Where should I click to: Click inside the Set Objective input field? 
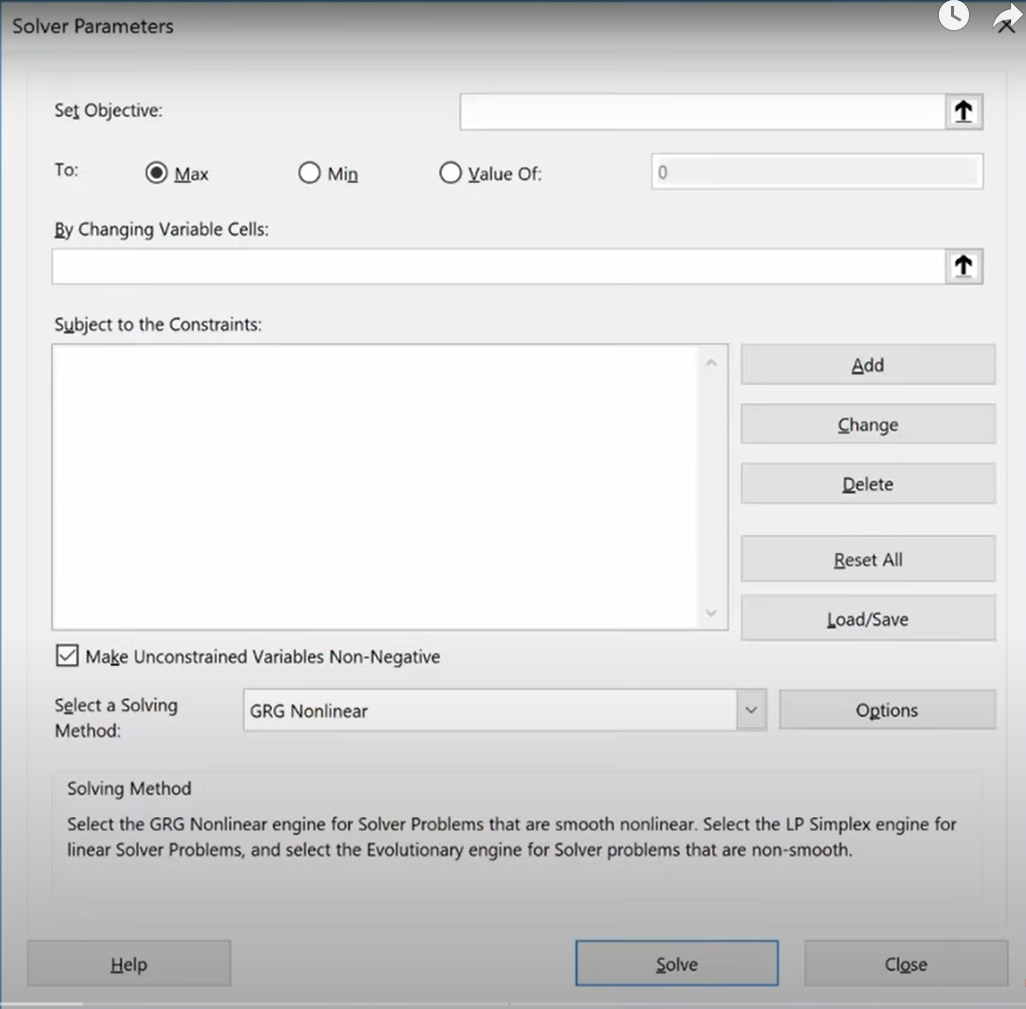pos(700,112)
